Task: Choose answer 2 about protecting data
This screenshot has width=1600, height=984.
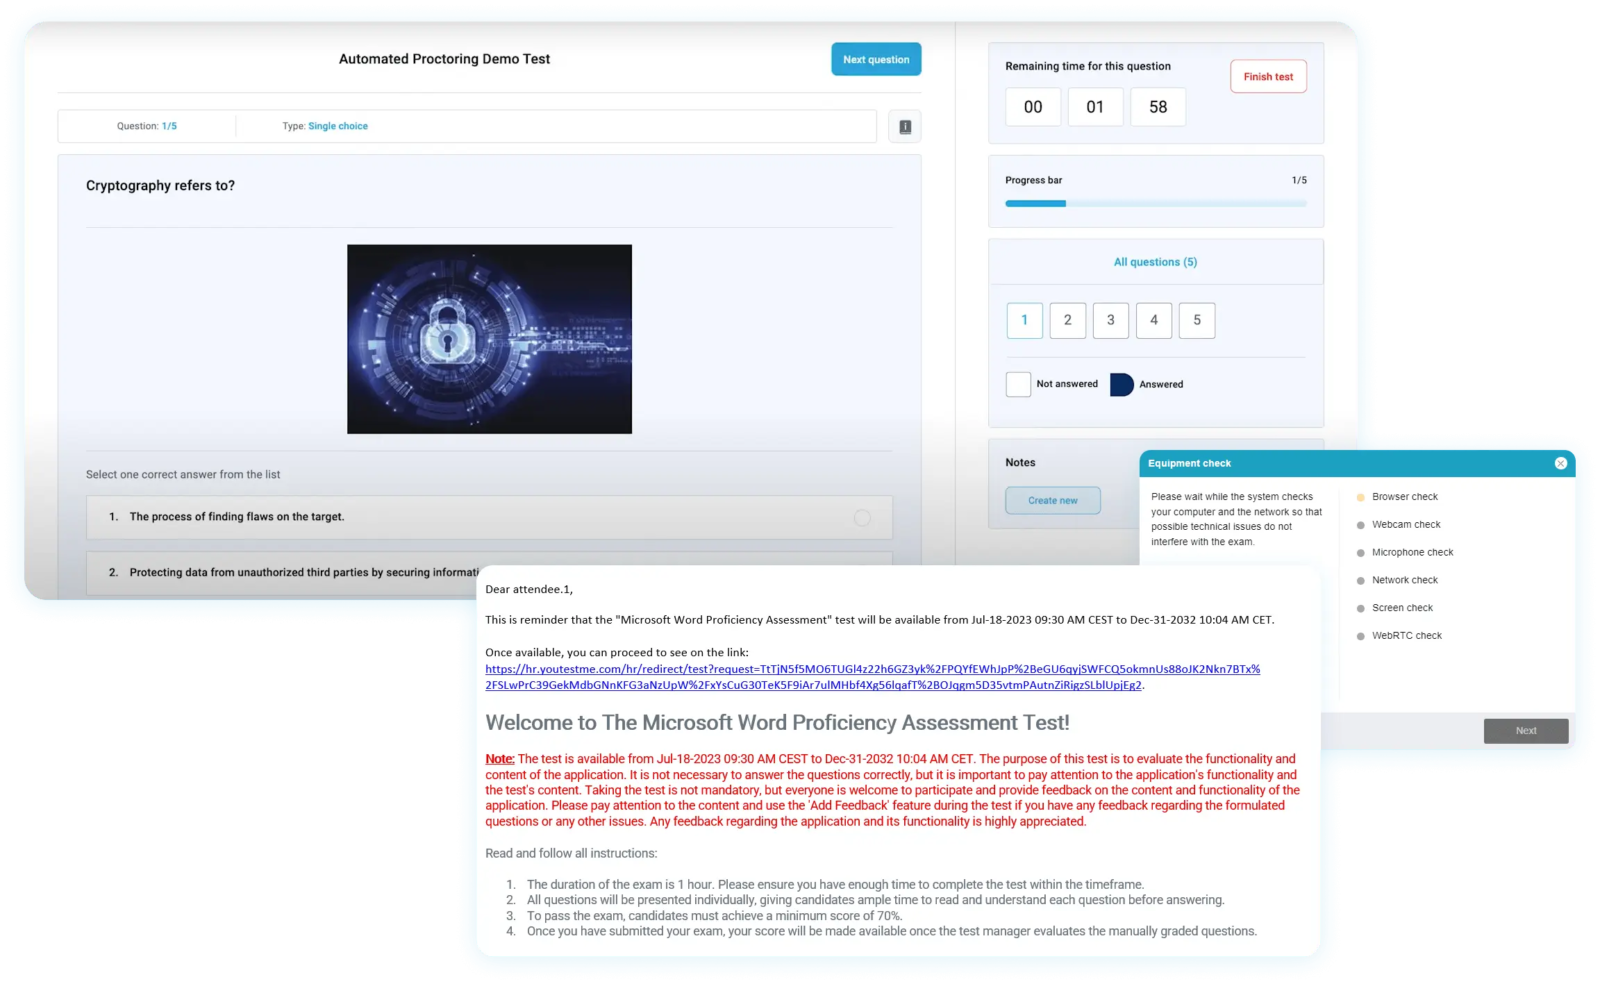Action: pyautogui.click(x=300, y=573)
